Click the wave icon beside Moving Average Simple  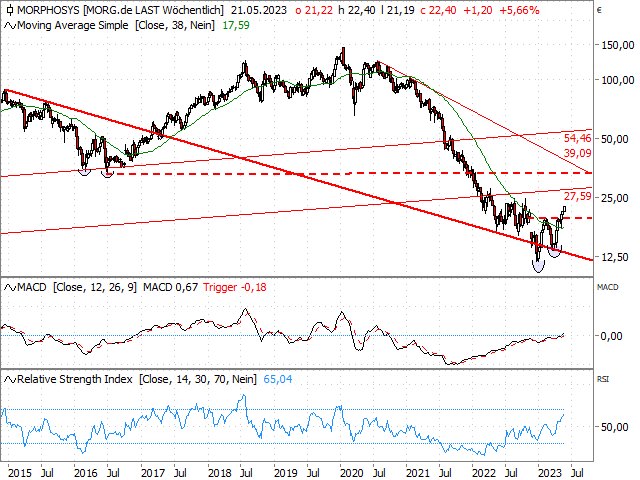tap(10, 26)
